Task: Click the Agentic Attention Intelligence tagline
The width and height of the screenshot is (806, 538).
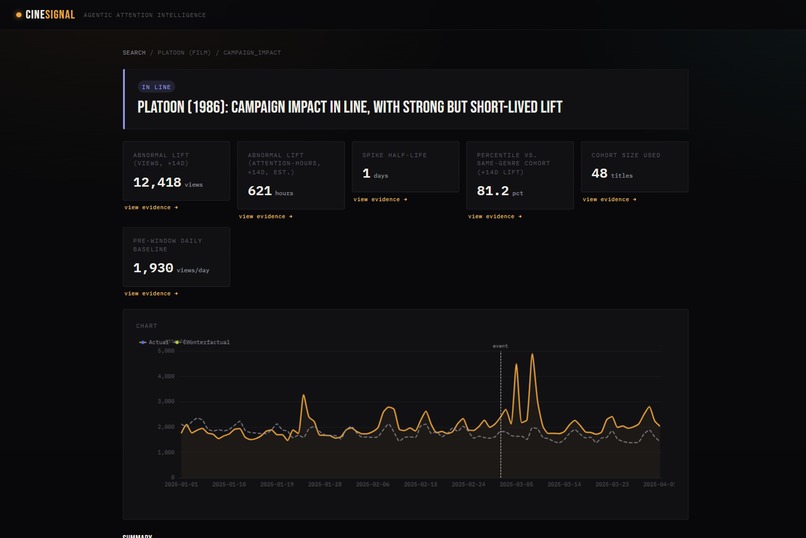Action: [144, 15]
